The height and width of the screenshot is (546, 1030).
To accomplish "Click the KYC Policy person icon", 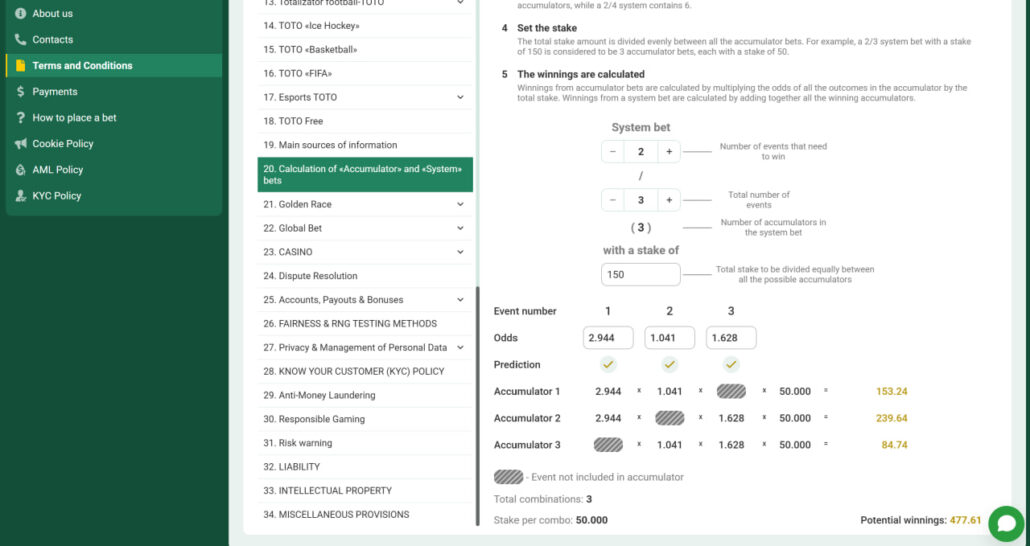I will pyautogui.click(x=20, y=196).
